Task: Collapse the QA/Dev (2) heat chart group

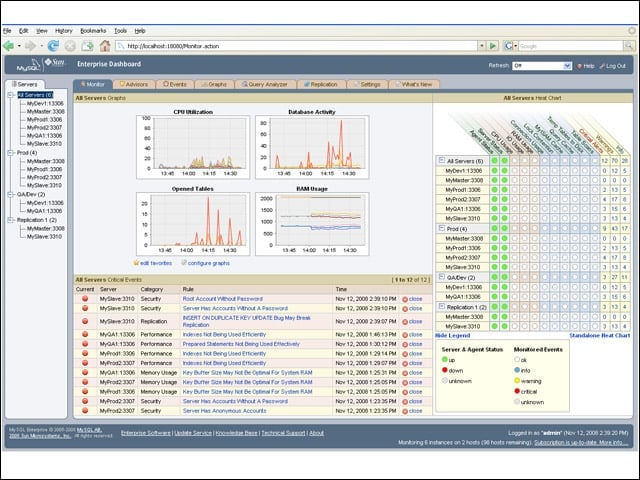Action: point(442,277)
